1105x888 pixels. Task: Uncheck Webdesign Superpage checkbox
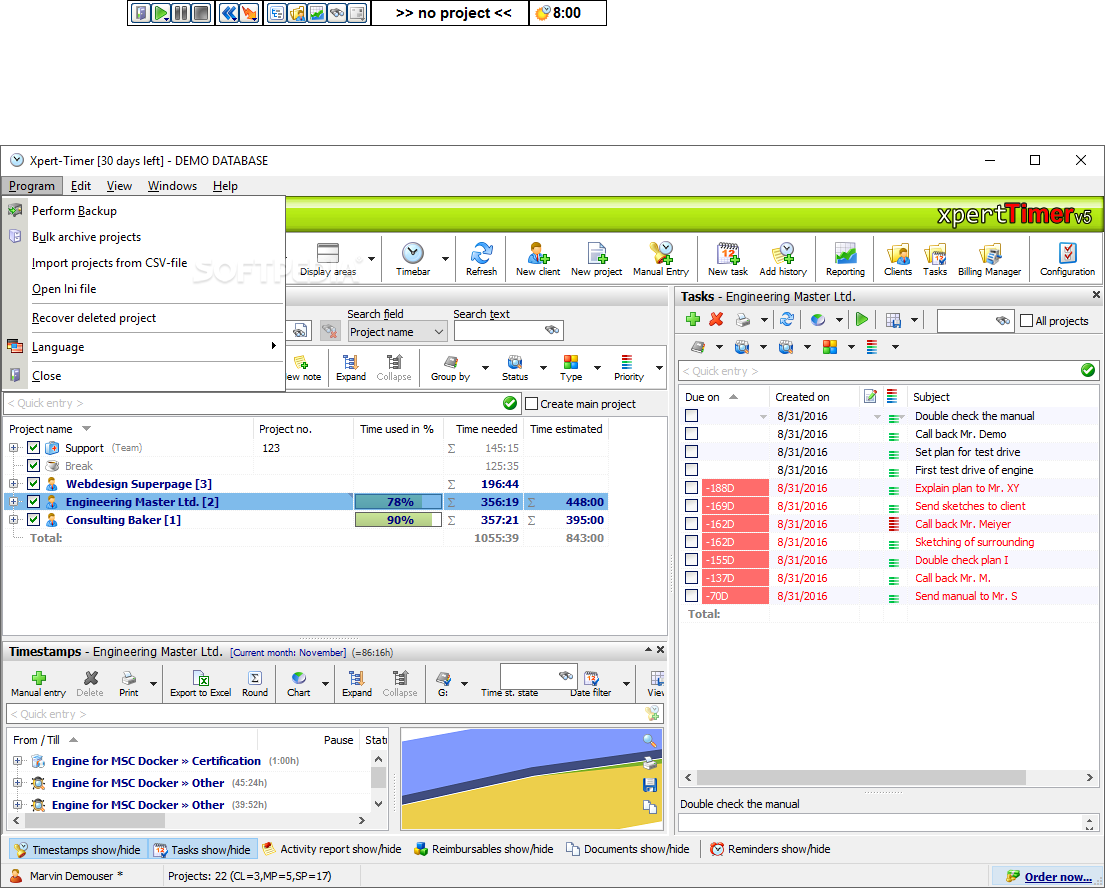[33, 483]
